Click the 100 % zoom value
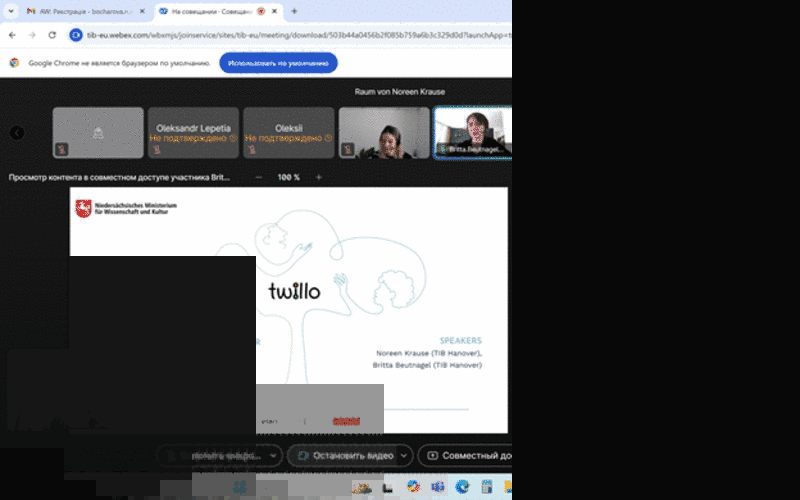 click(x=289, y=178)
